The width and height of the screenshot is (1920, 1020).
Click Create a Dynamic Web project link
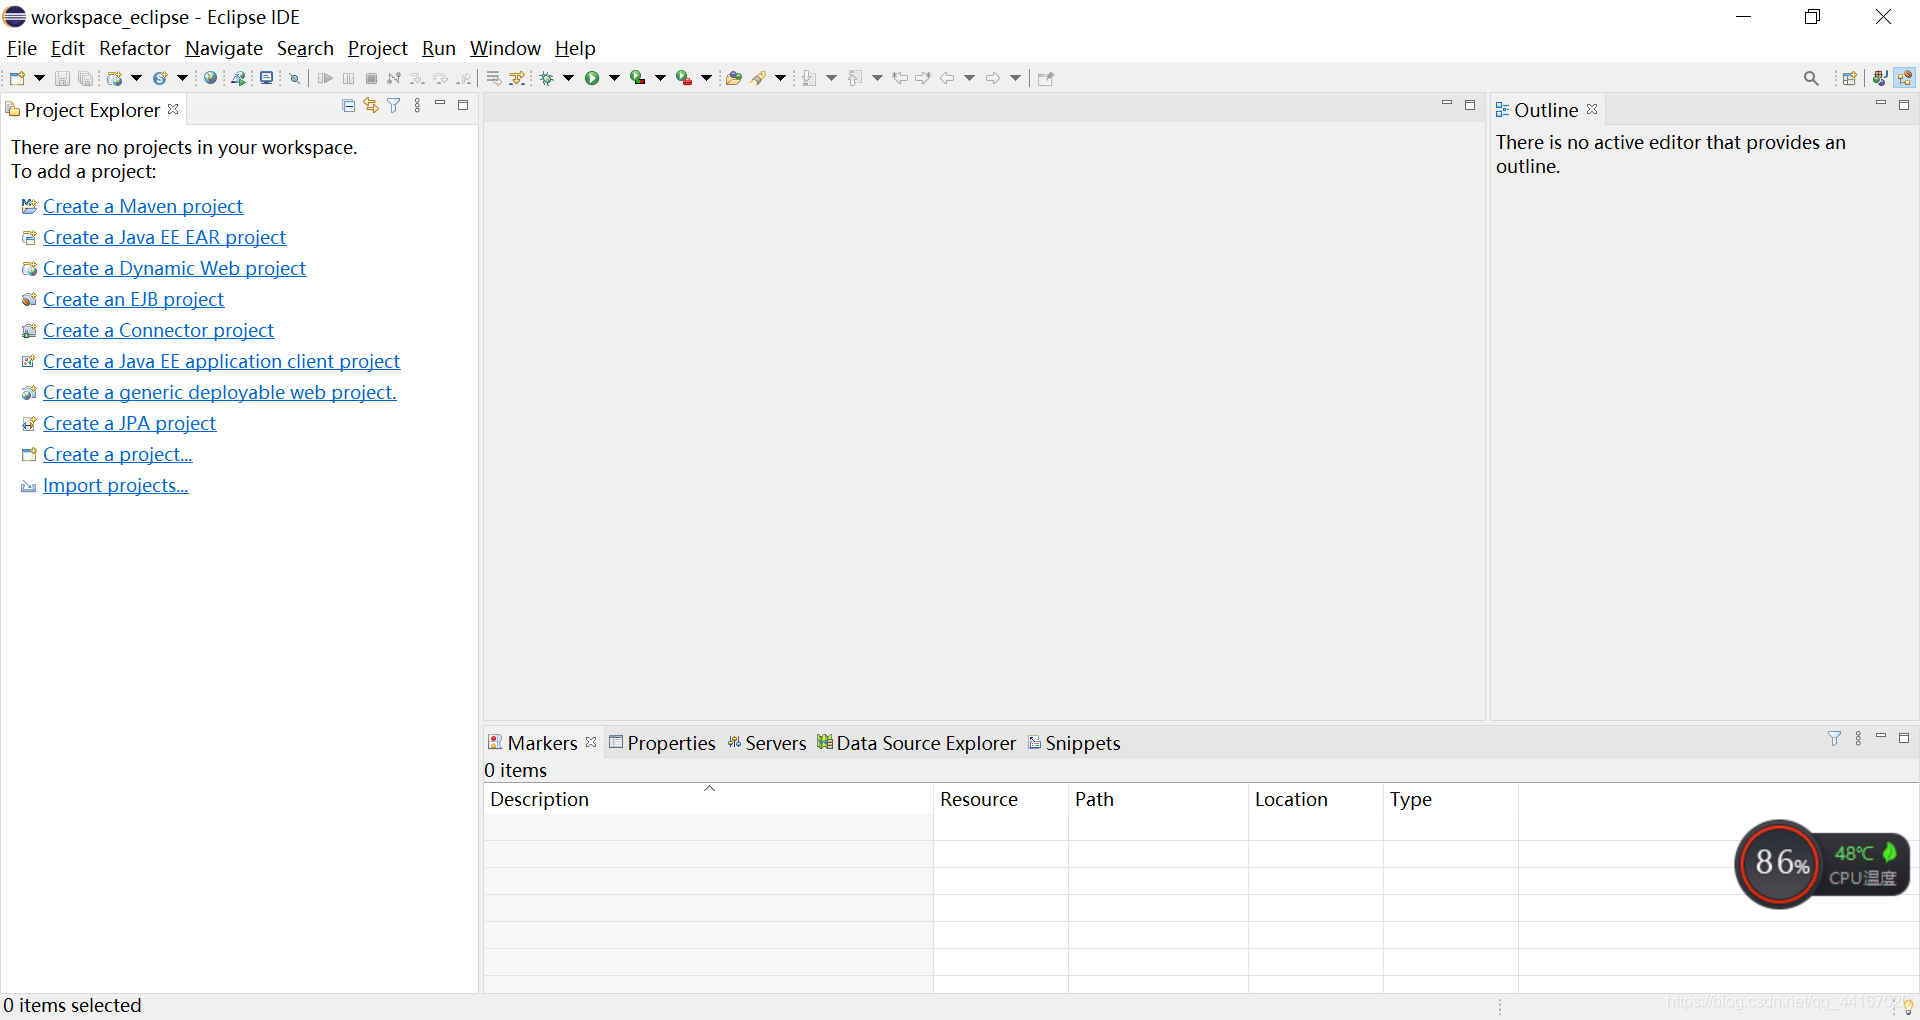[174, 268]
